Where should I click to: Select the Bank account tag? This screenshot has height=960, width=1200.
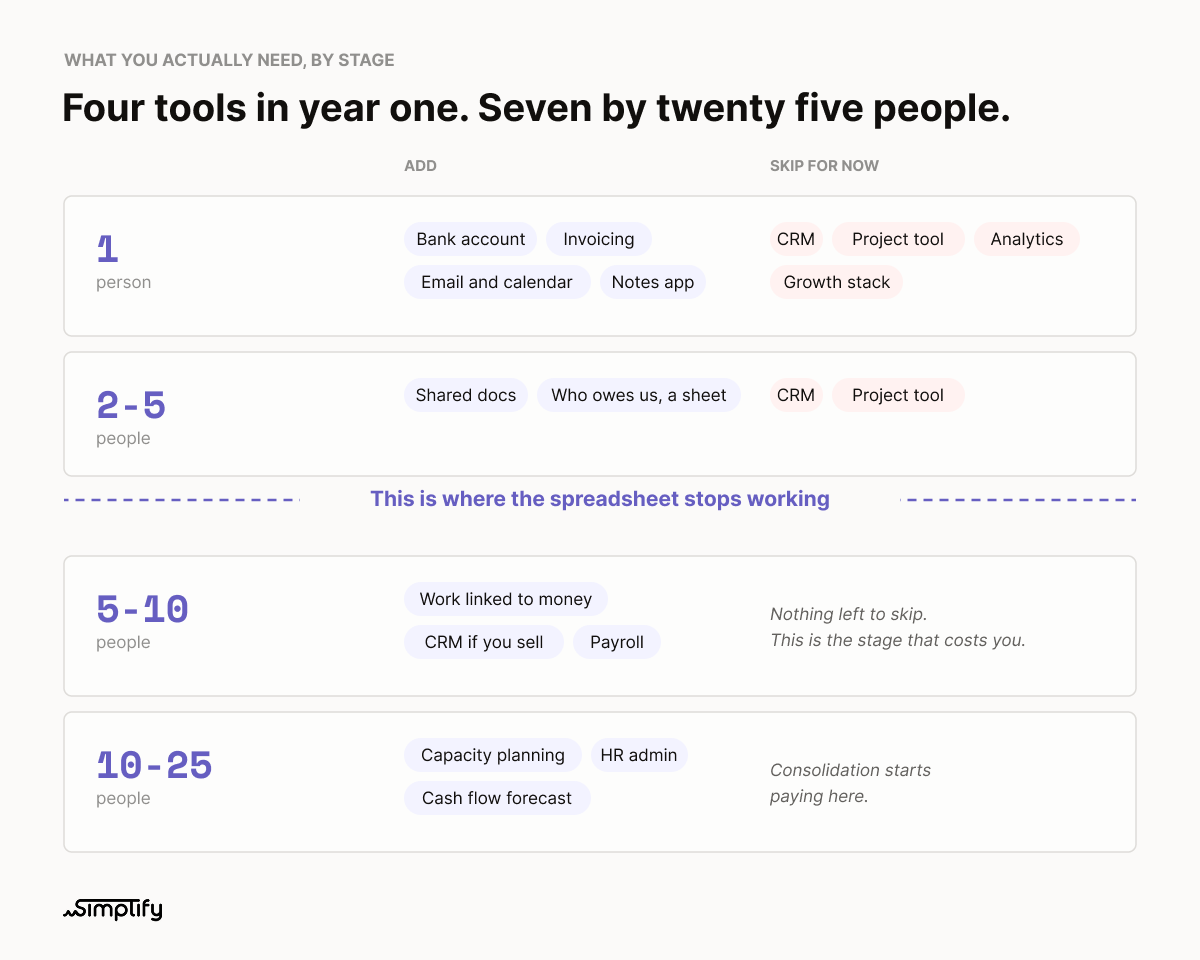[x=471, y=239]
